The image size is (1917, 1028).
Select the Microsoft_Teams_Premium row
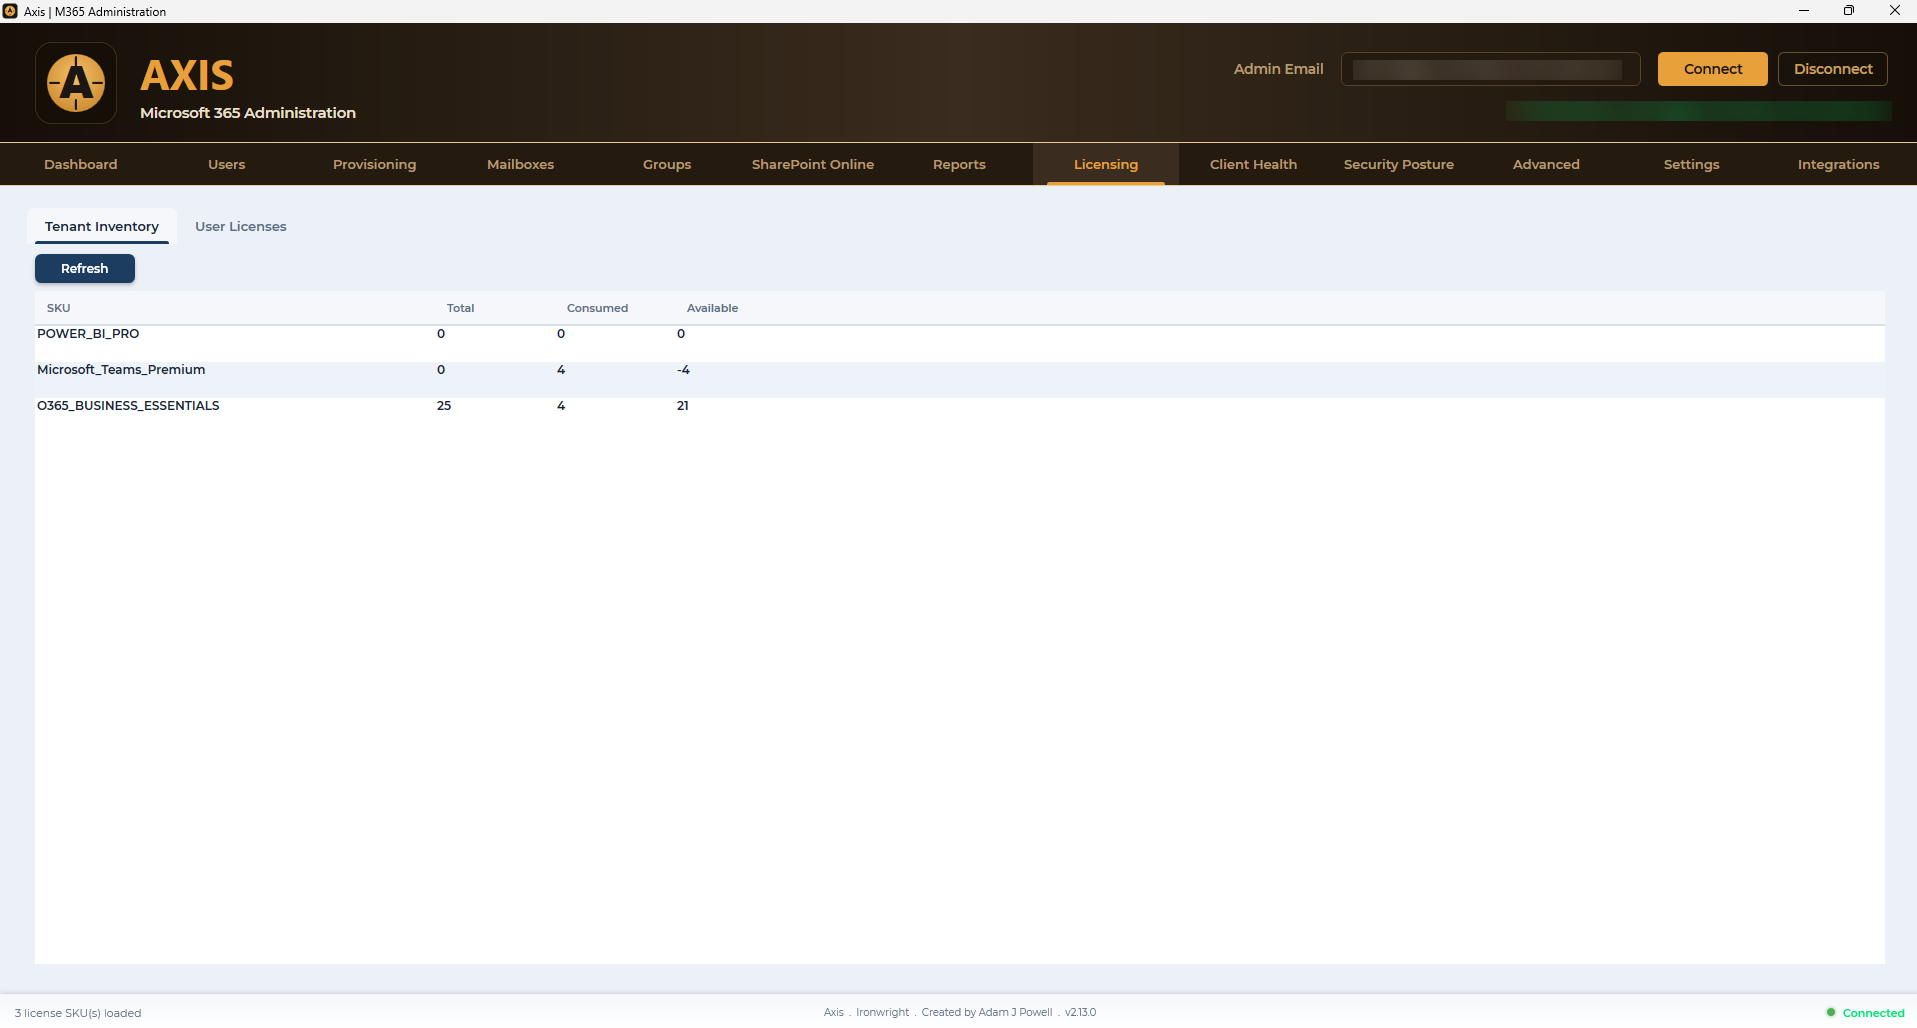960,370
